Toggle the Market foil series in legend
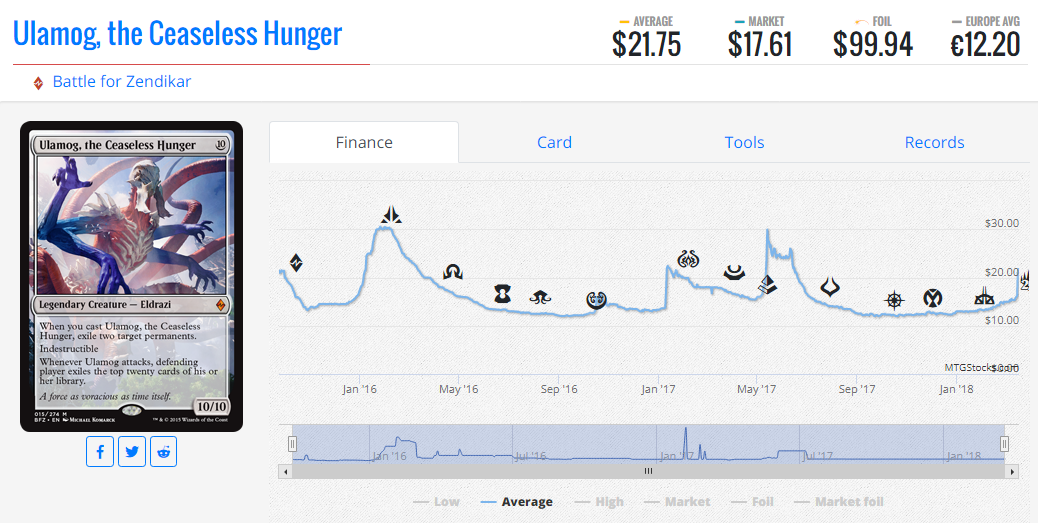The height and width of the screenshot is (523, 1038). coord(838,502)
